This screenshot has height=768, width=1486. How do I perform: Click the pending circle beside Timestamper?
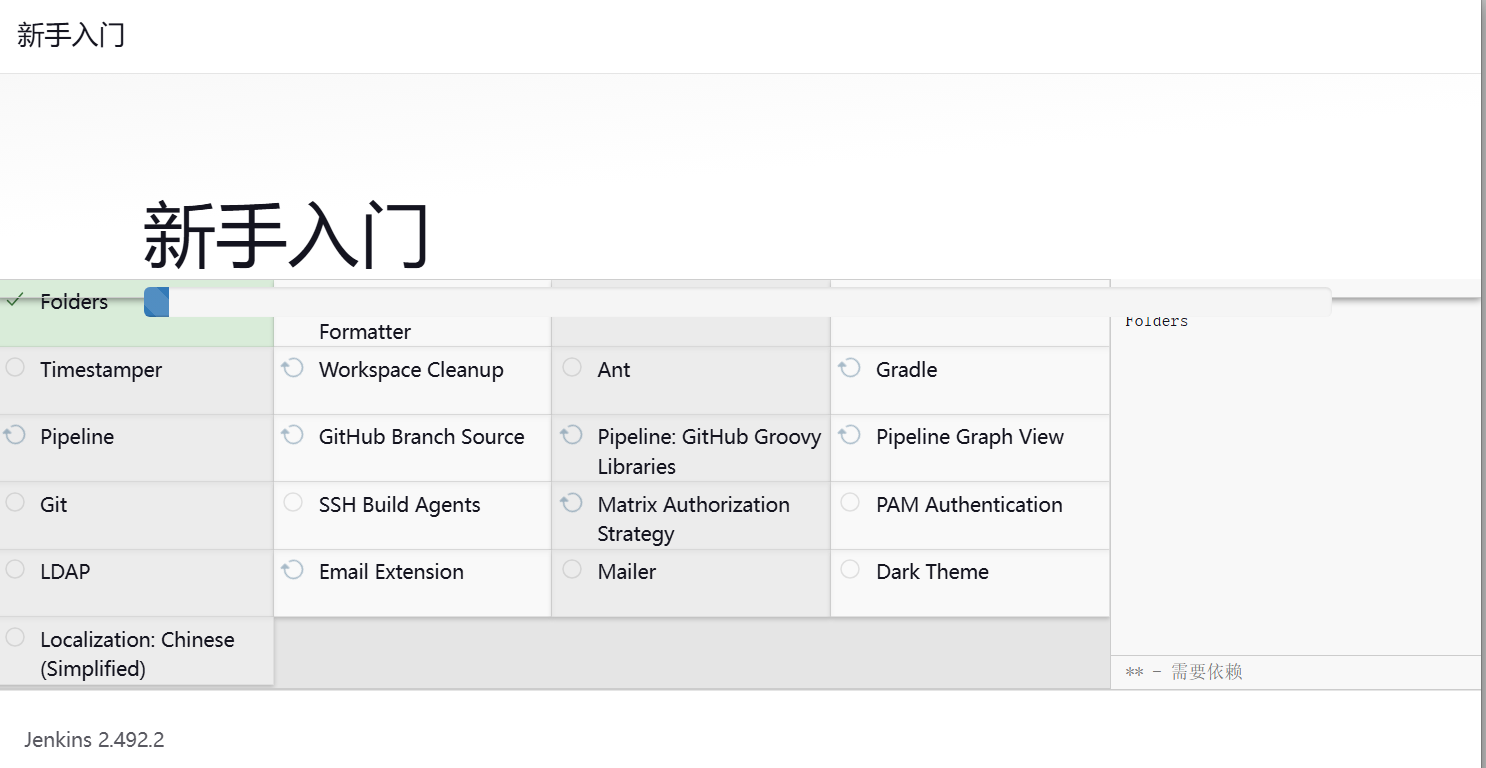coord(15,367)
